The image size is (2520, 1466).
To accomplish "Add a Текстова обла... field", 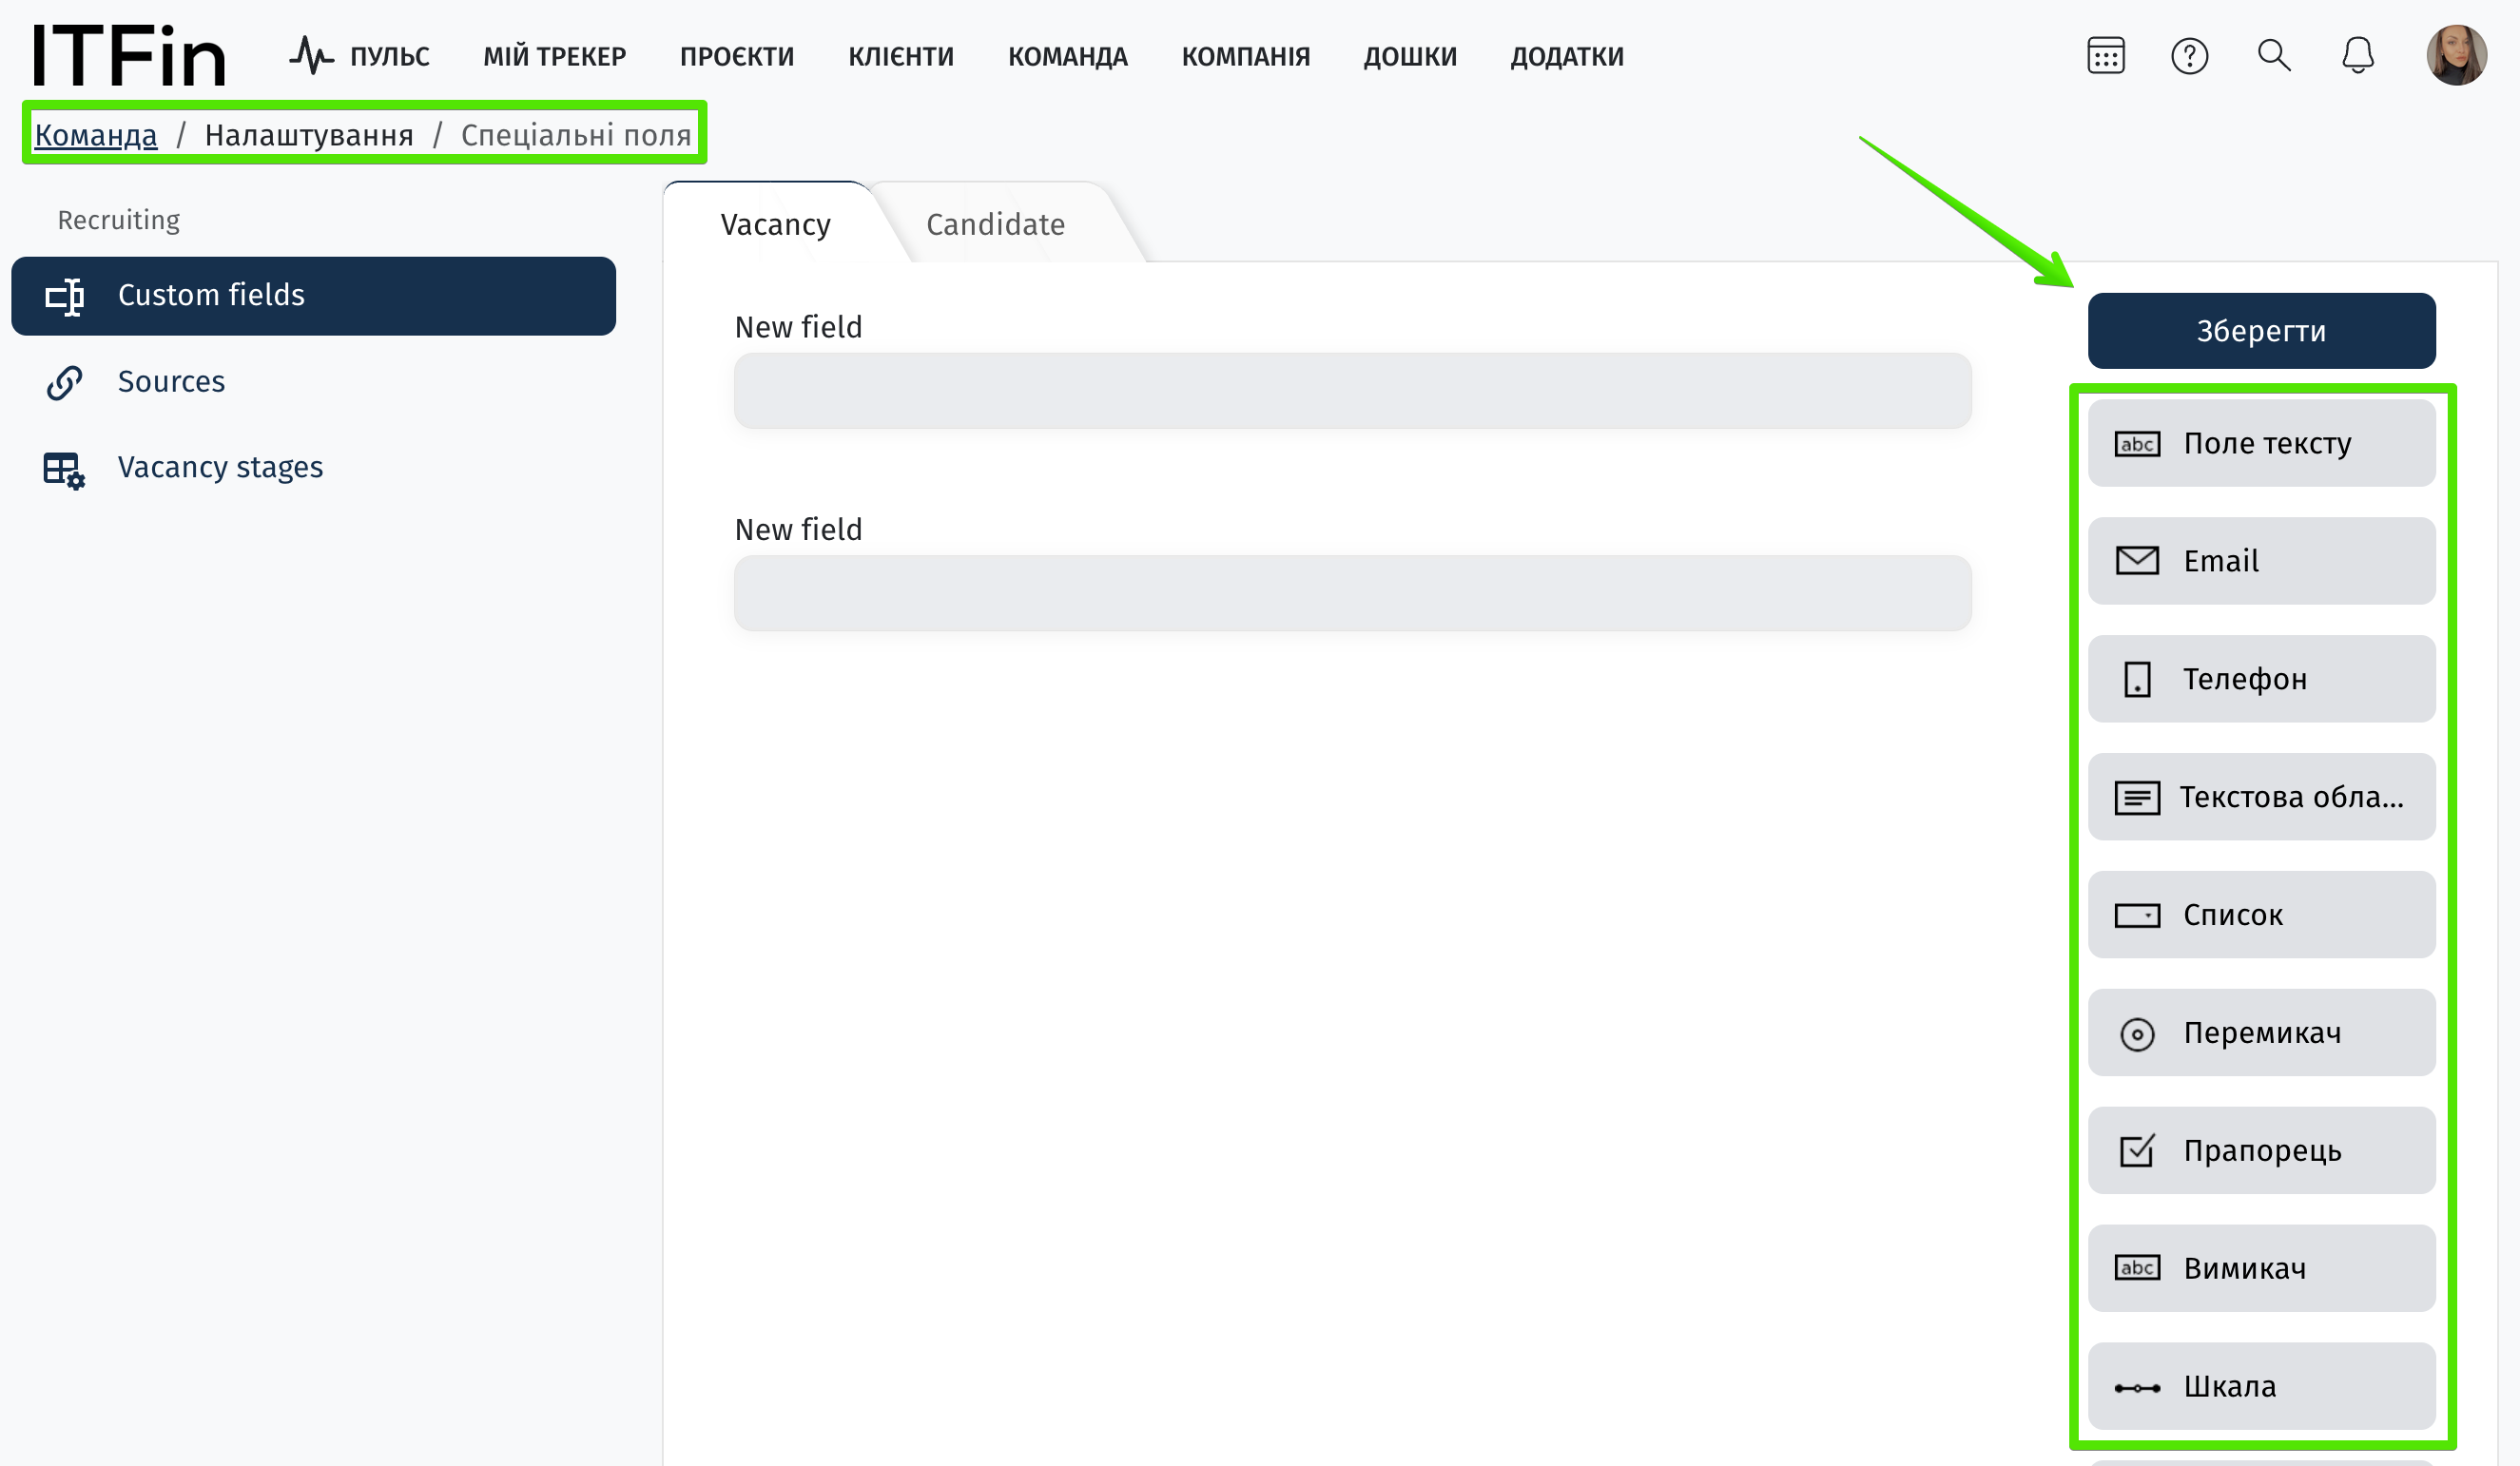I will pyautogui.click(x=2261, y=797).
